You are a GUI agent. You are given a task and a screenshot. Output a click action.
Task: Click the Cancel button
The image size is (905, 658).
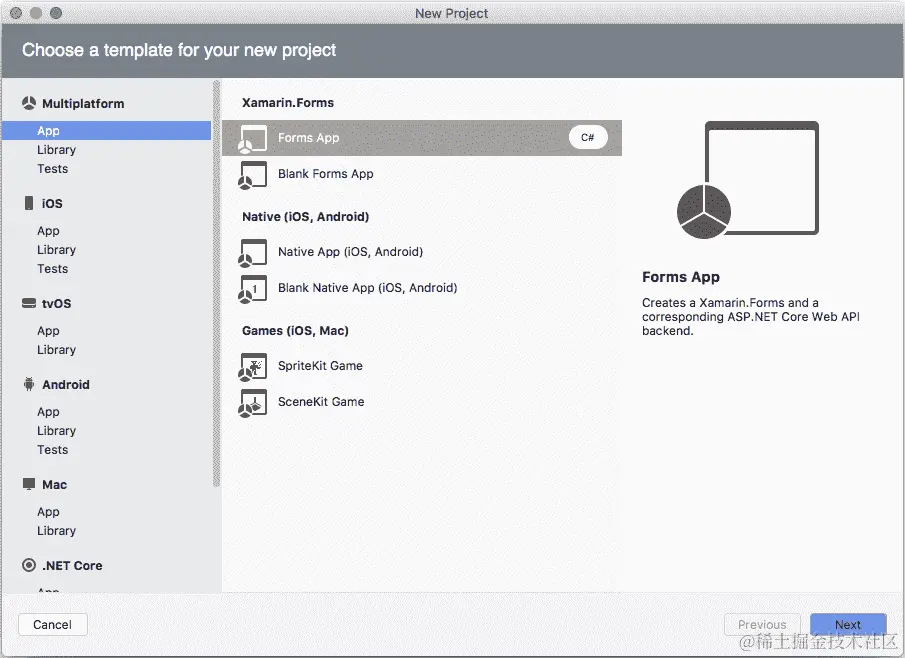[x=53, y=625]
